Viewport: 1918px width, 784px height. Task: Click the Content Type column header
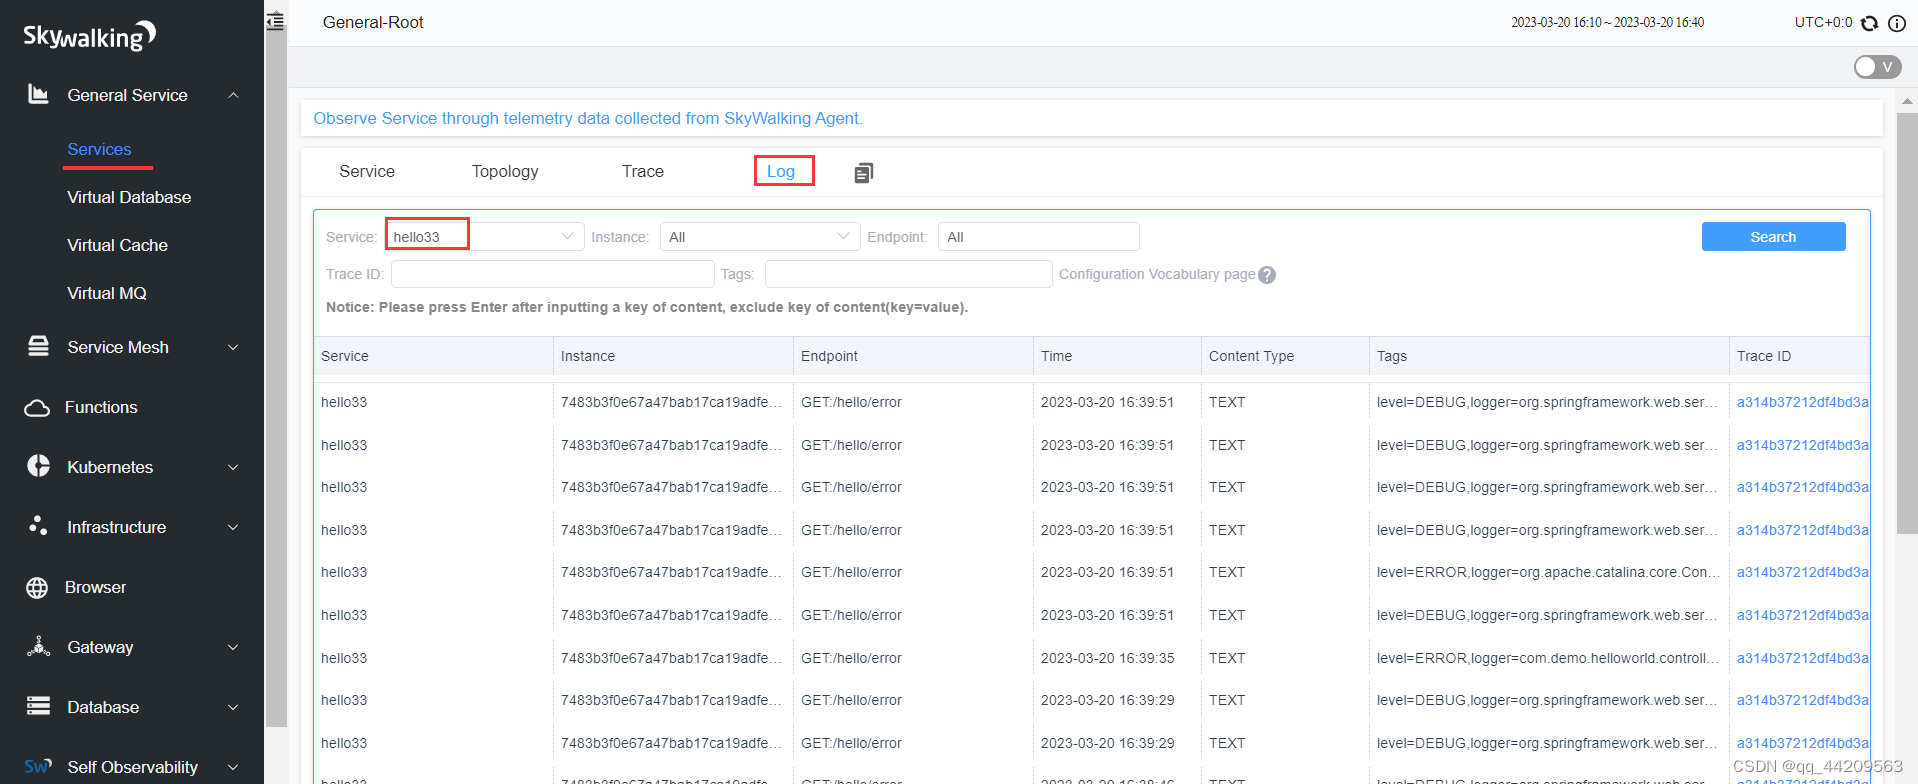pos(1251,356)
